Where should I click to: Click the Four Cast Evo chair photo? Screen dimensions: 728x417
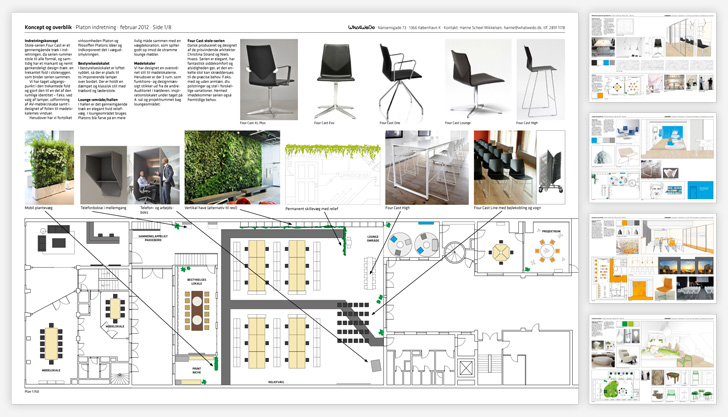(336, 79)
